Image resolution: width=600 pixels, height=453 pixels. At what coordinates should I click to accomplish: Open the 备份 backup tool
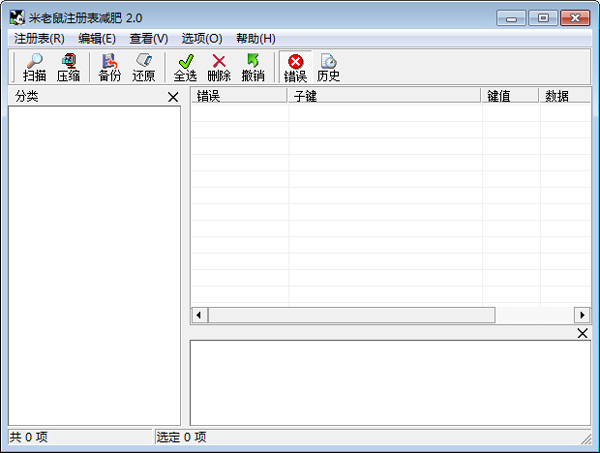109,67
